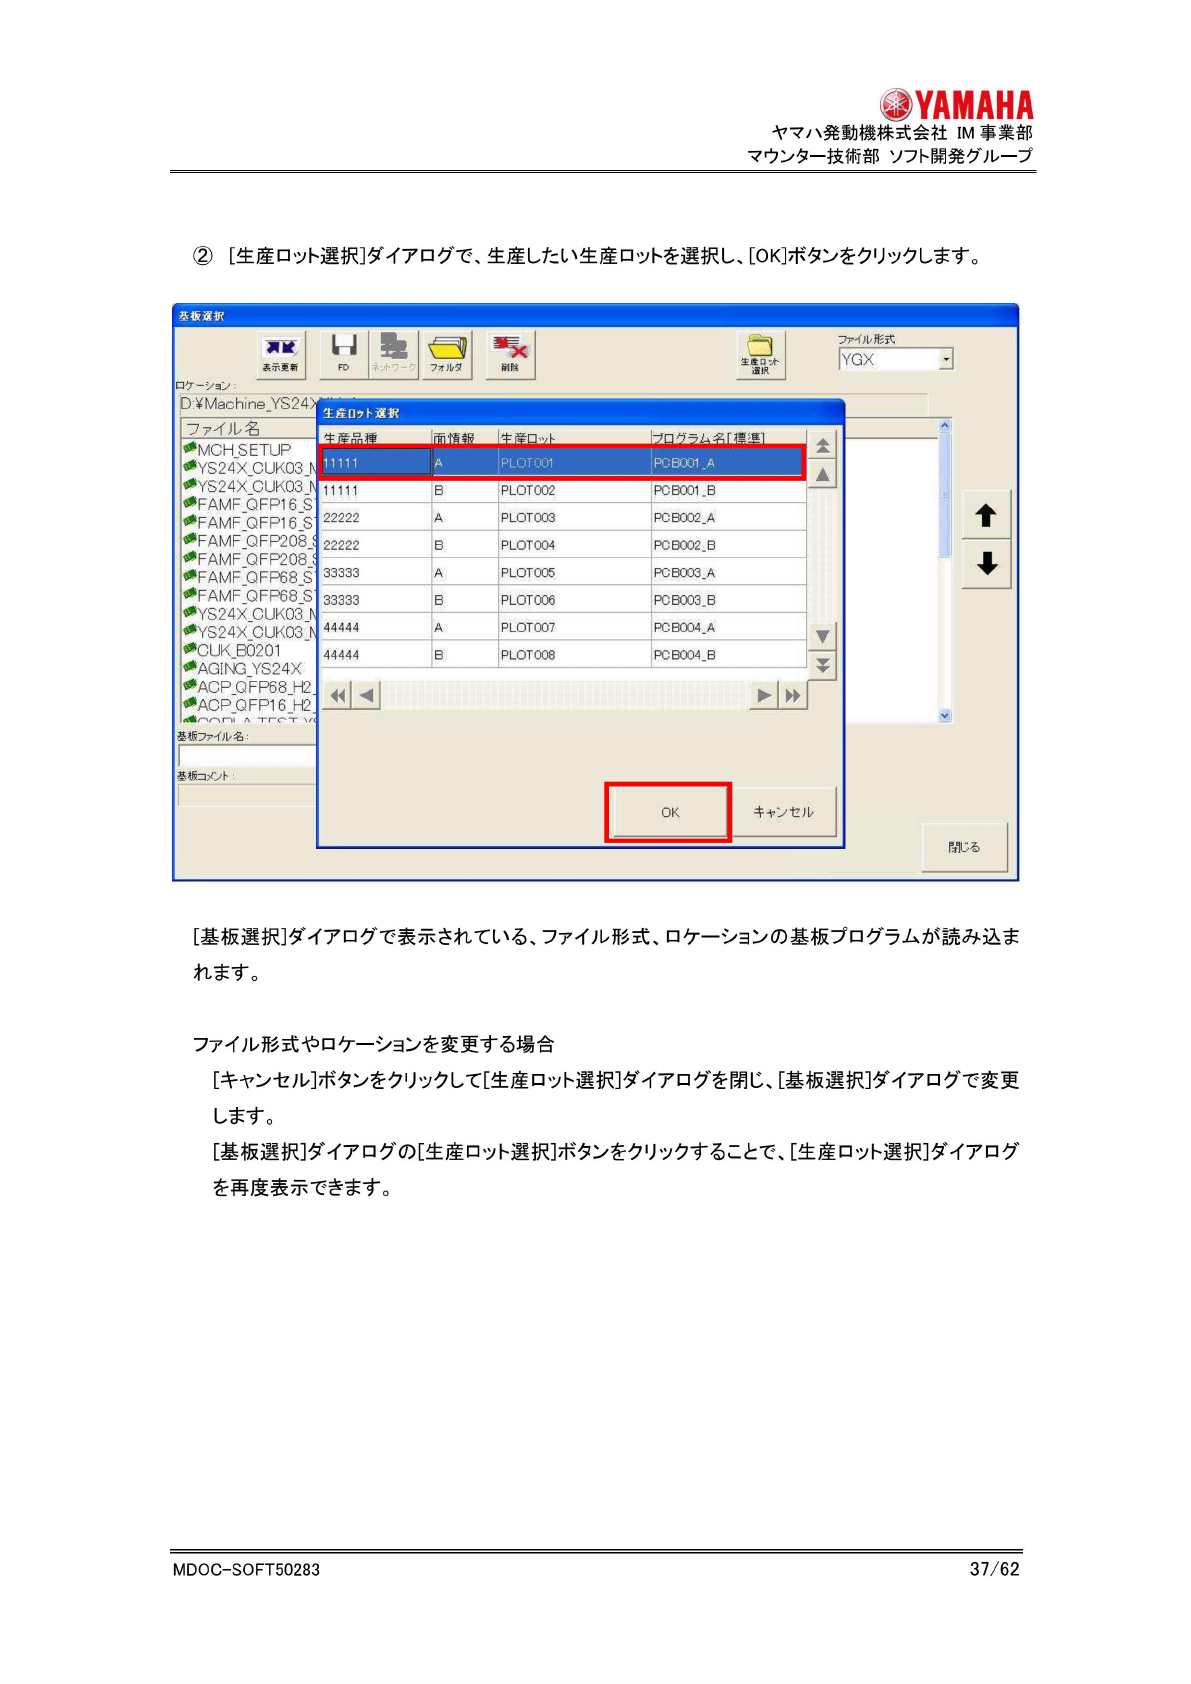This screenshot has width=1191, height=1684.
Task: Open the フォルダ folder icon
Action: [446, 354]
